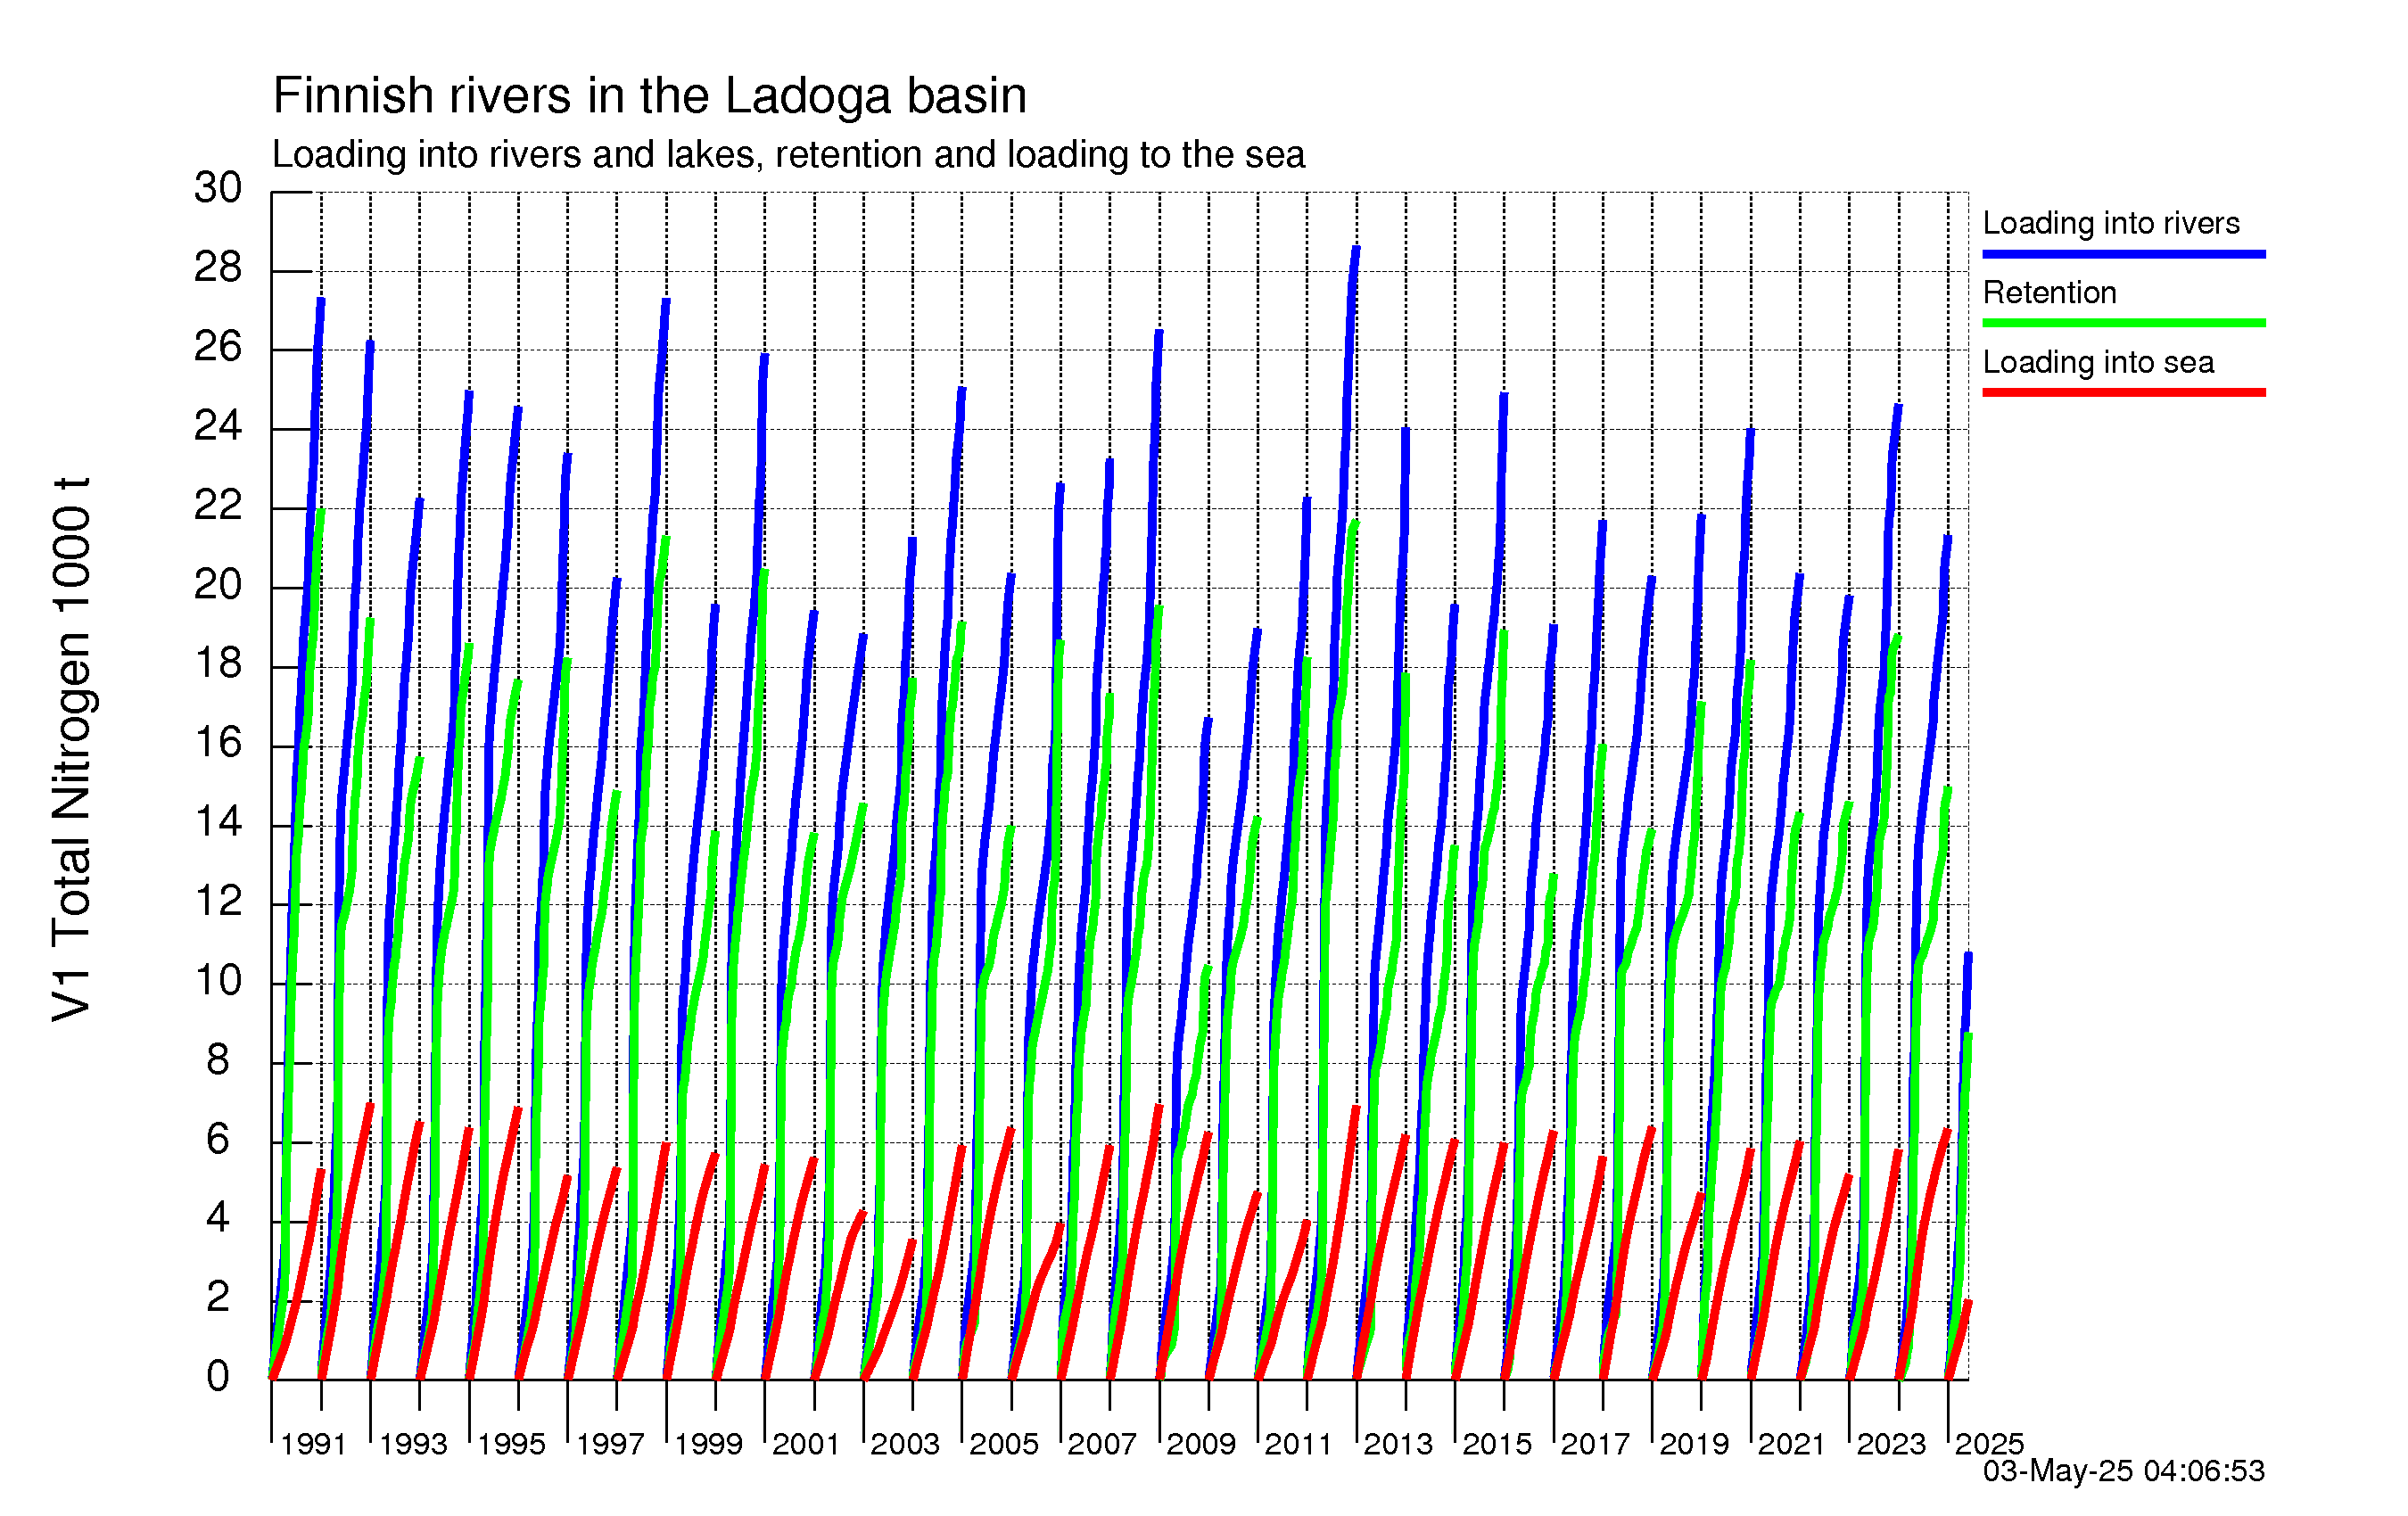This screenshot has height=1516, width=2408.
Task: Click the x-axis year label 2013
Action: pyautogui.click(x=1398, y=1444)
